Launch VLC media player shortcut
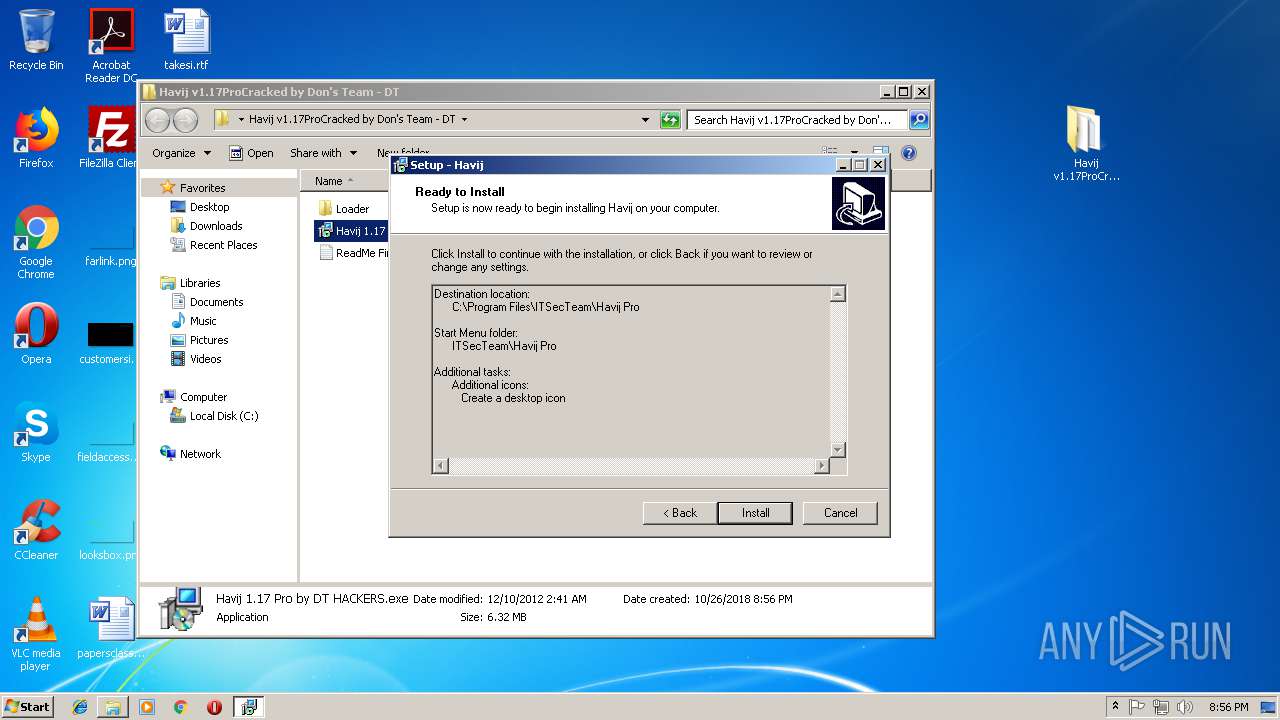Viewport: 1280px width, 720px height. point(36,634)
